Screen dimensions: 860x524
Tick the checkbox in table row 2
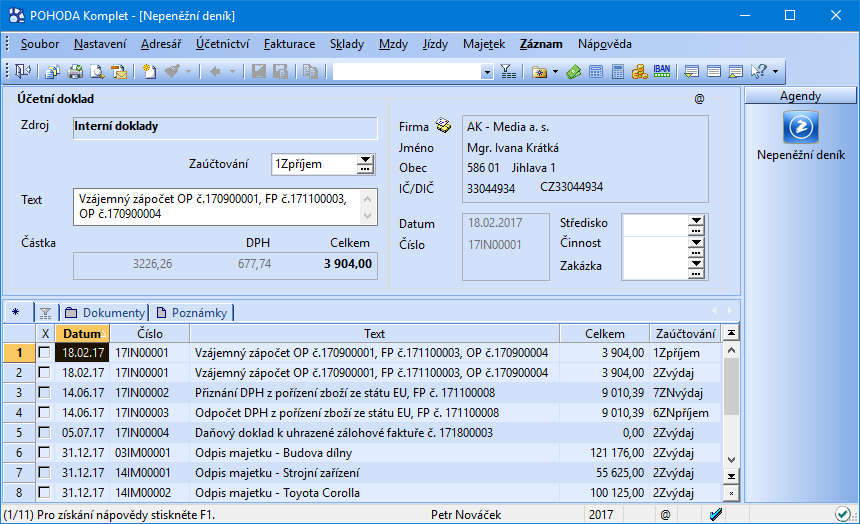44,373
